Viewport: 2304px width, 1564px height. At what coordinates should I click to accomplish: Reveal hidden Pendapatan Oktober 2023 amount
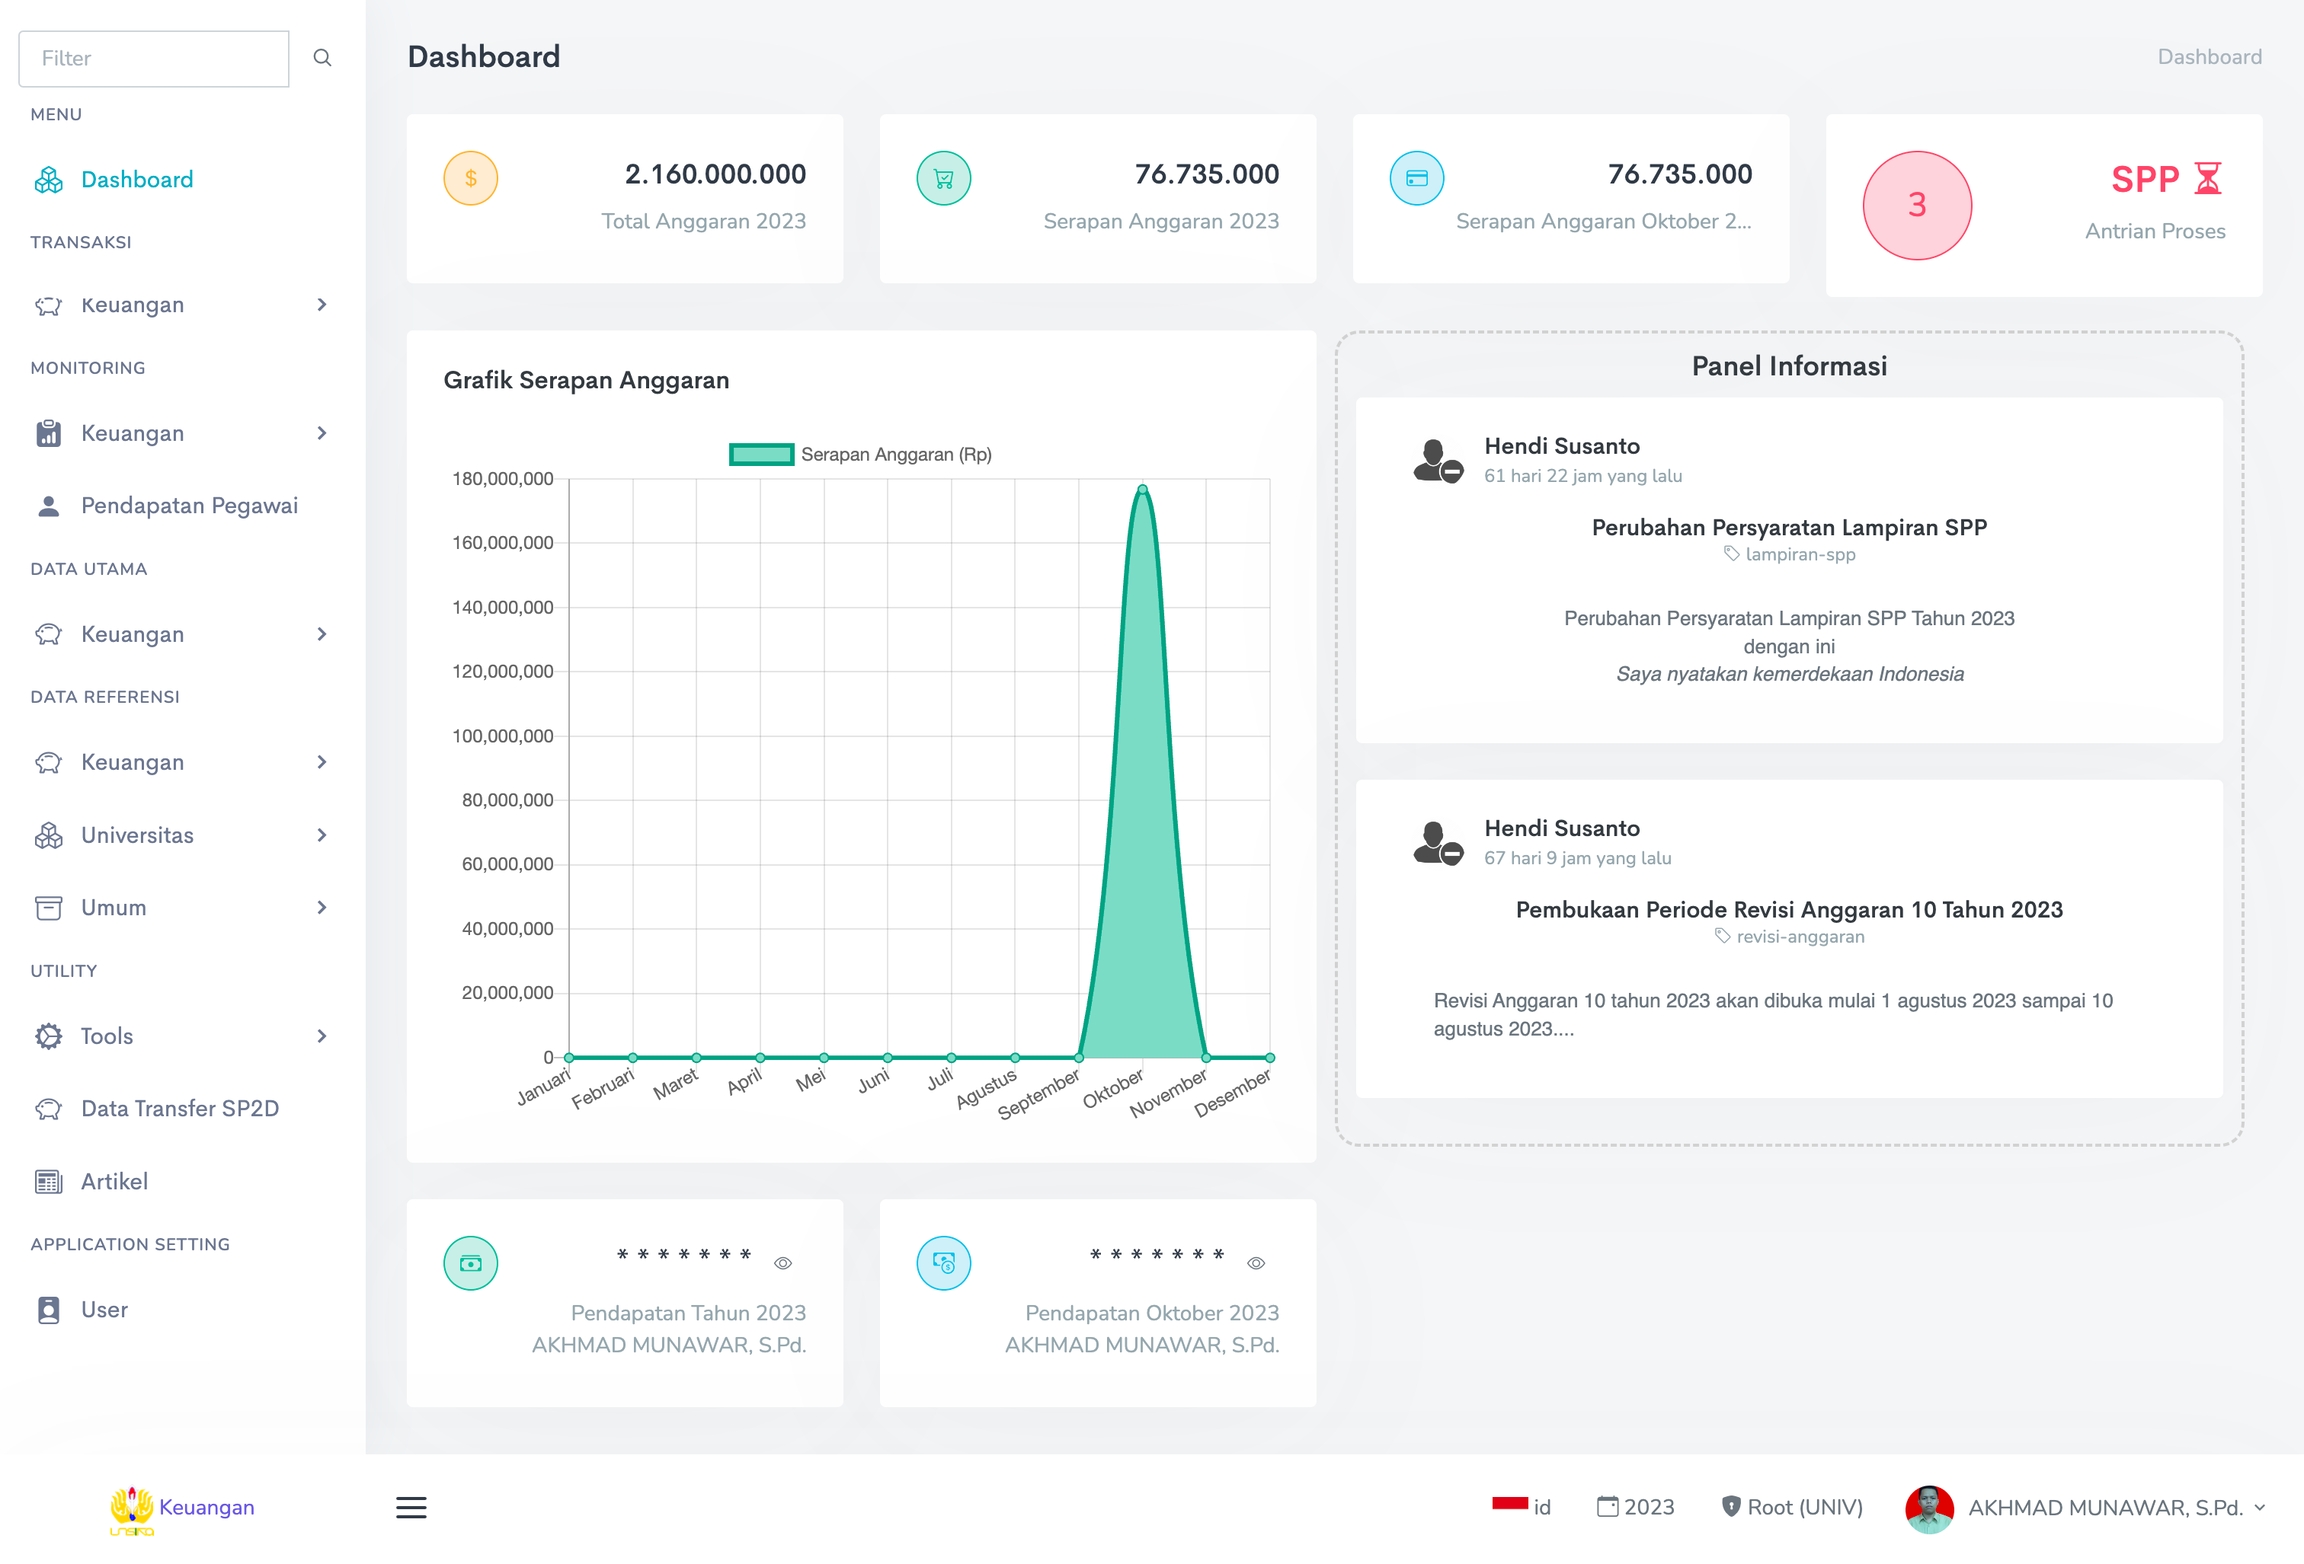(x=1256, y=1263)
